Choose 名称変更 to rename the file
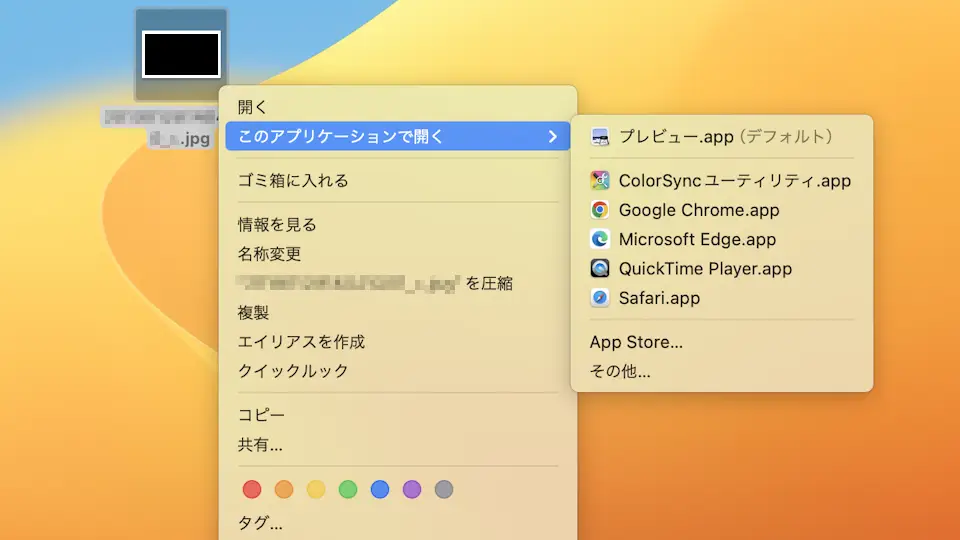The height and width of the screenshot is (540, 960). (269, 254)
